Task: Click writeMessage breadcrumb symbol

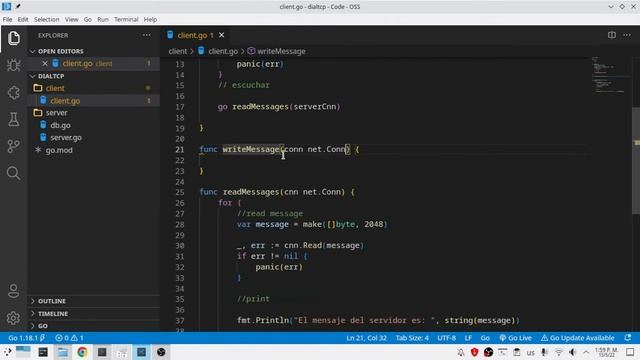Action: point(281,51)
